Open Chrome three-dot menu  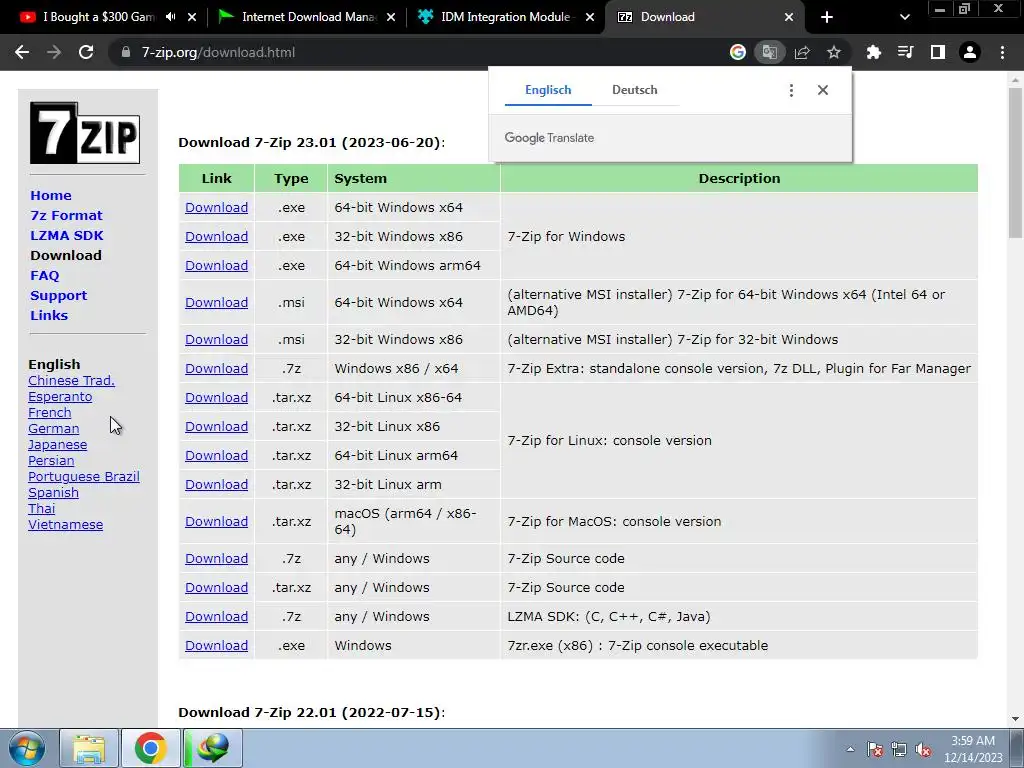point(1002,52)
